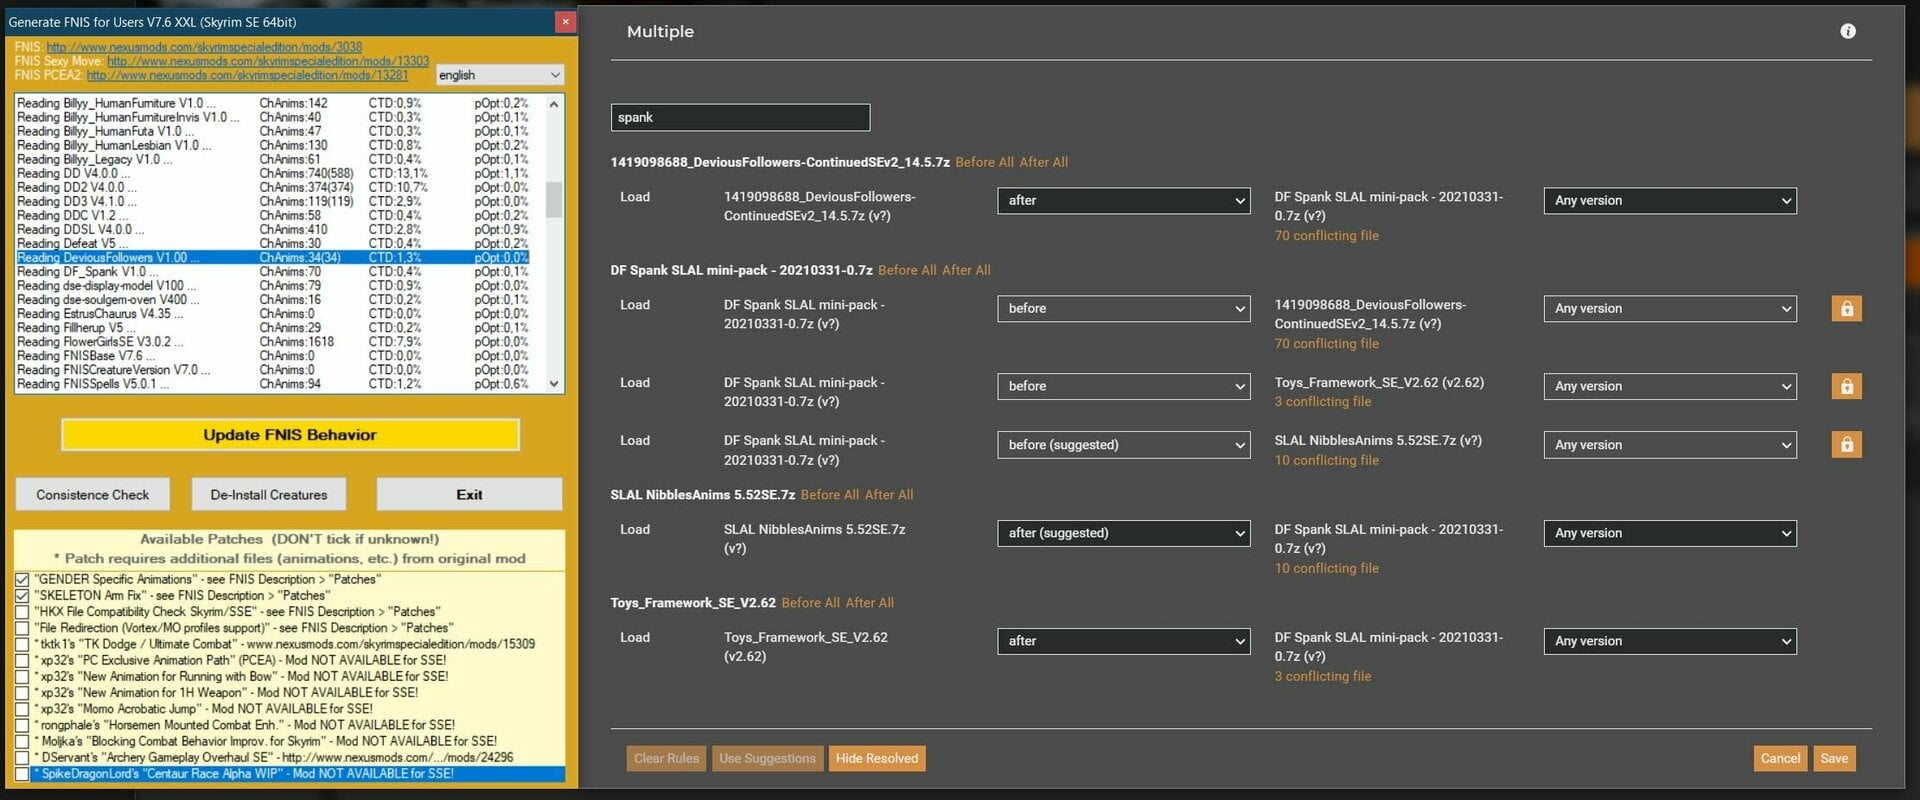This screenshot has height=800, width=1920.
Task: Click the Cancel button in the rules dialog
Action: 1780,758
